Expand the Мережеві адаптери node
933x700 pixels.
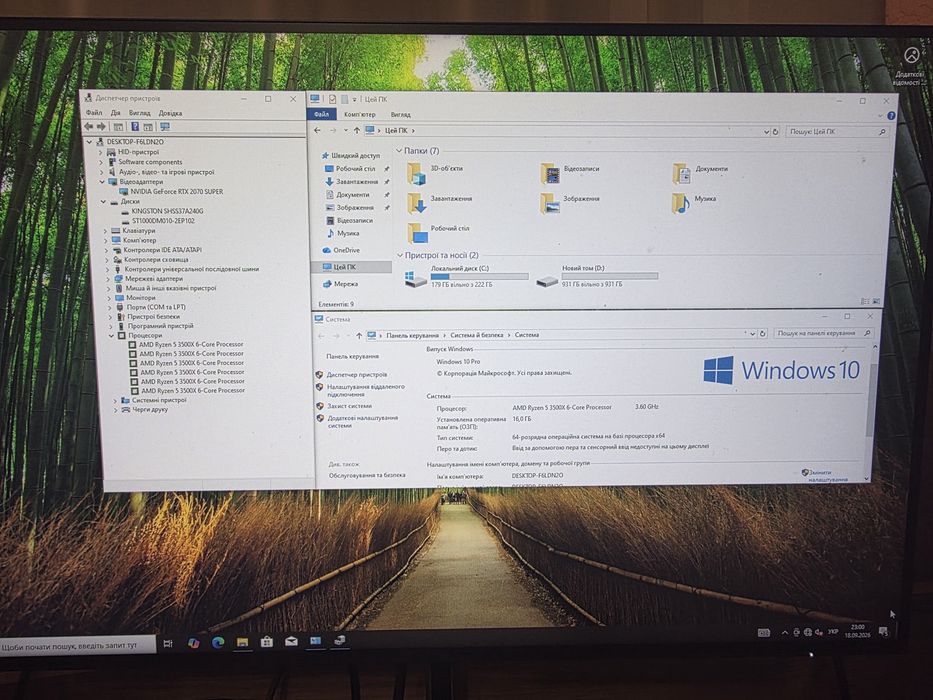click(108, 279)
